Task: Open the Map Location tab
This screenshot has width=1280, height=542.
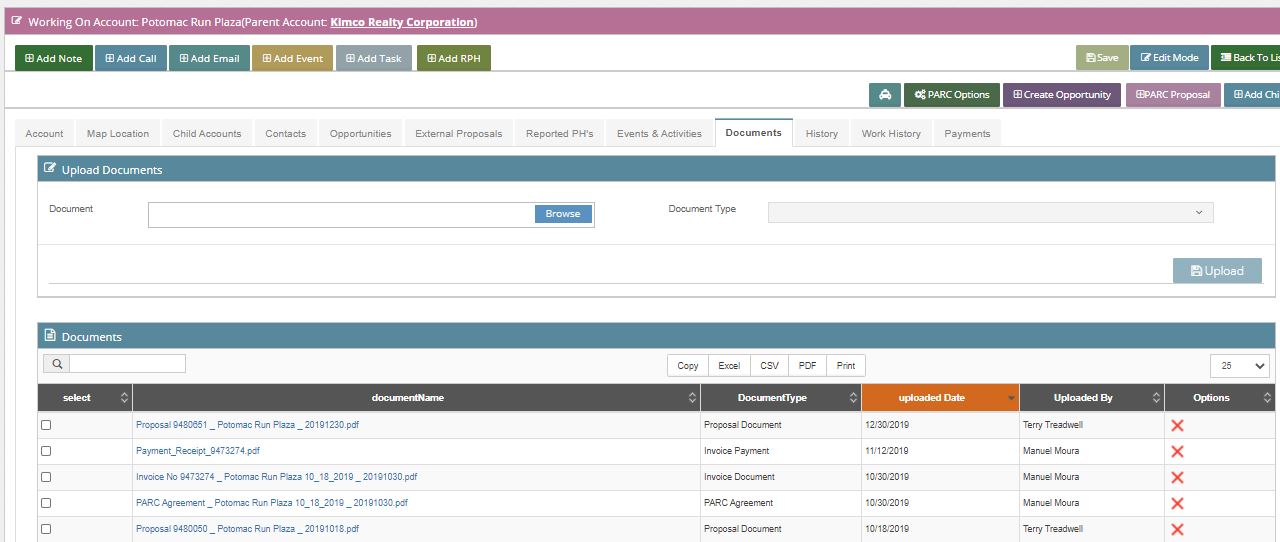Action: point(118,133)
